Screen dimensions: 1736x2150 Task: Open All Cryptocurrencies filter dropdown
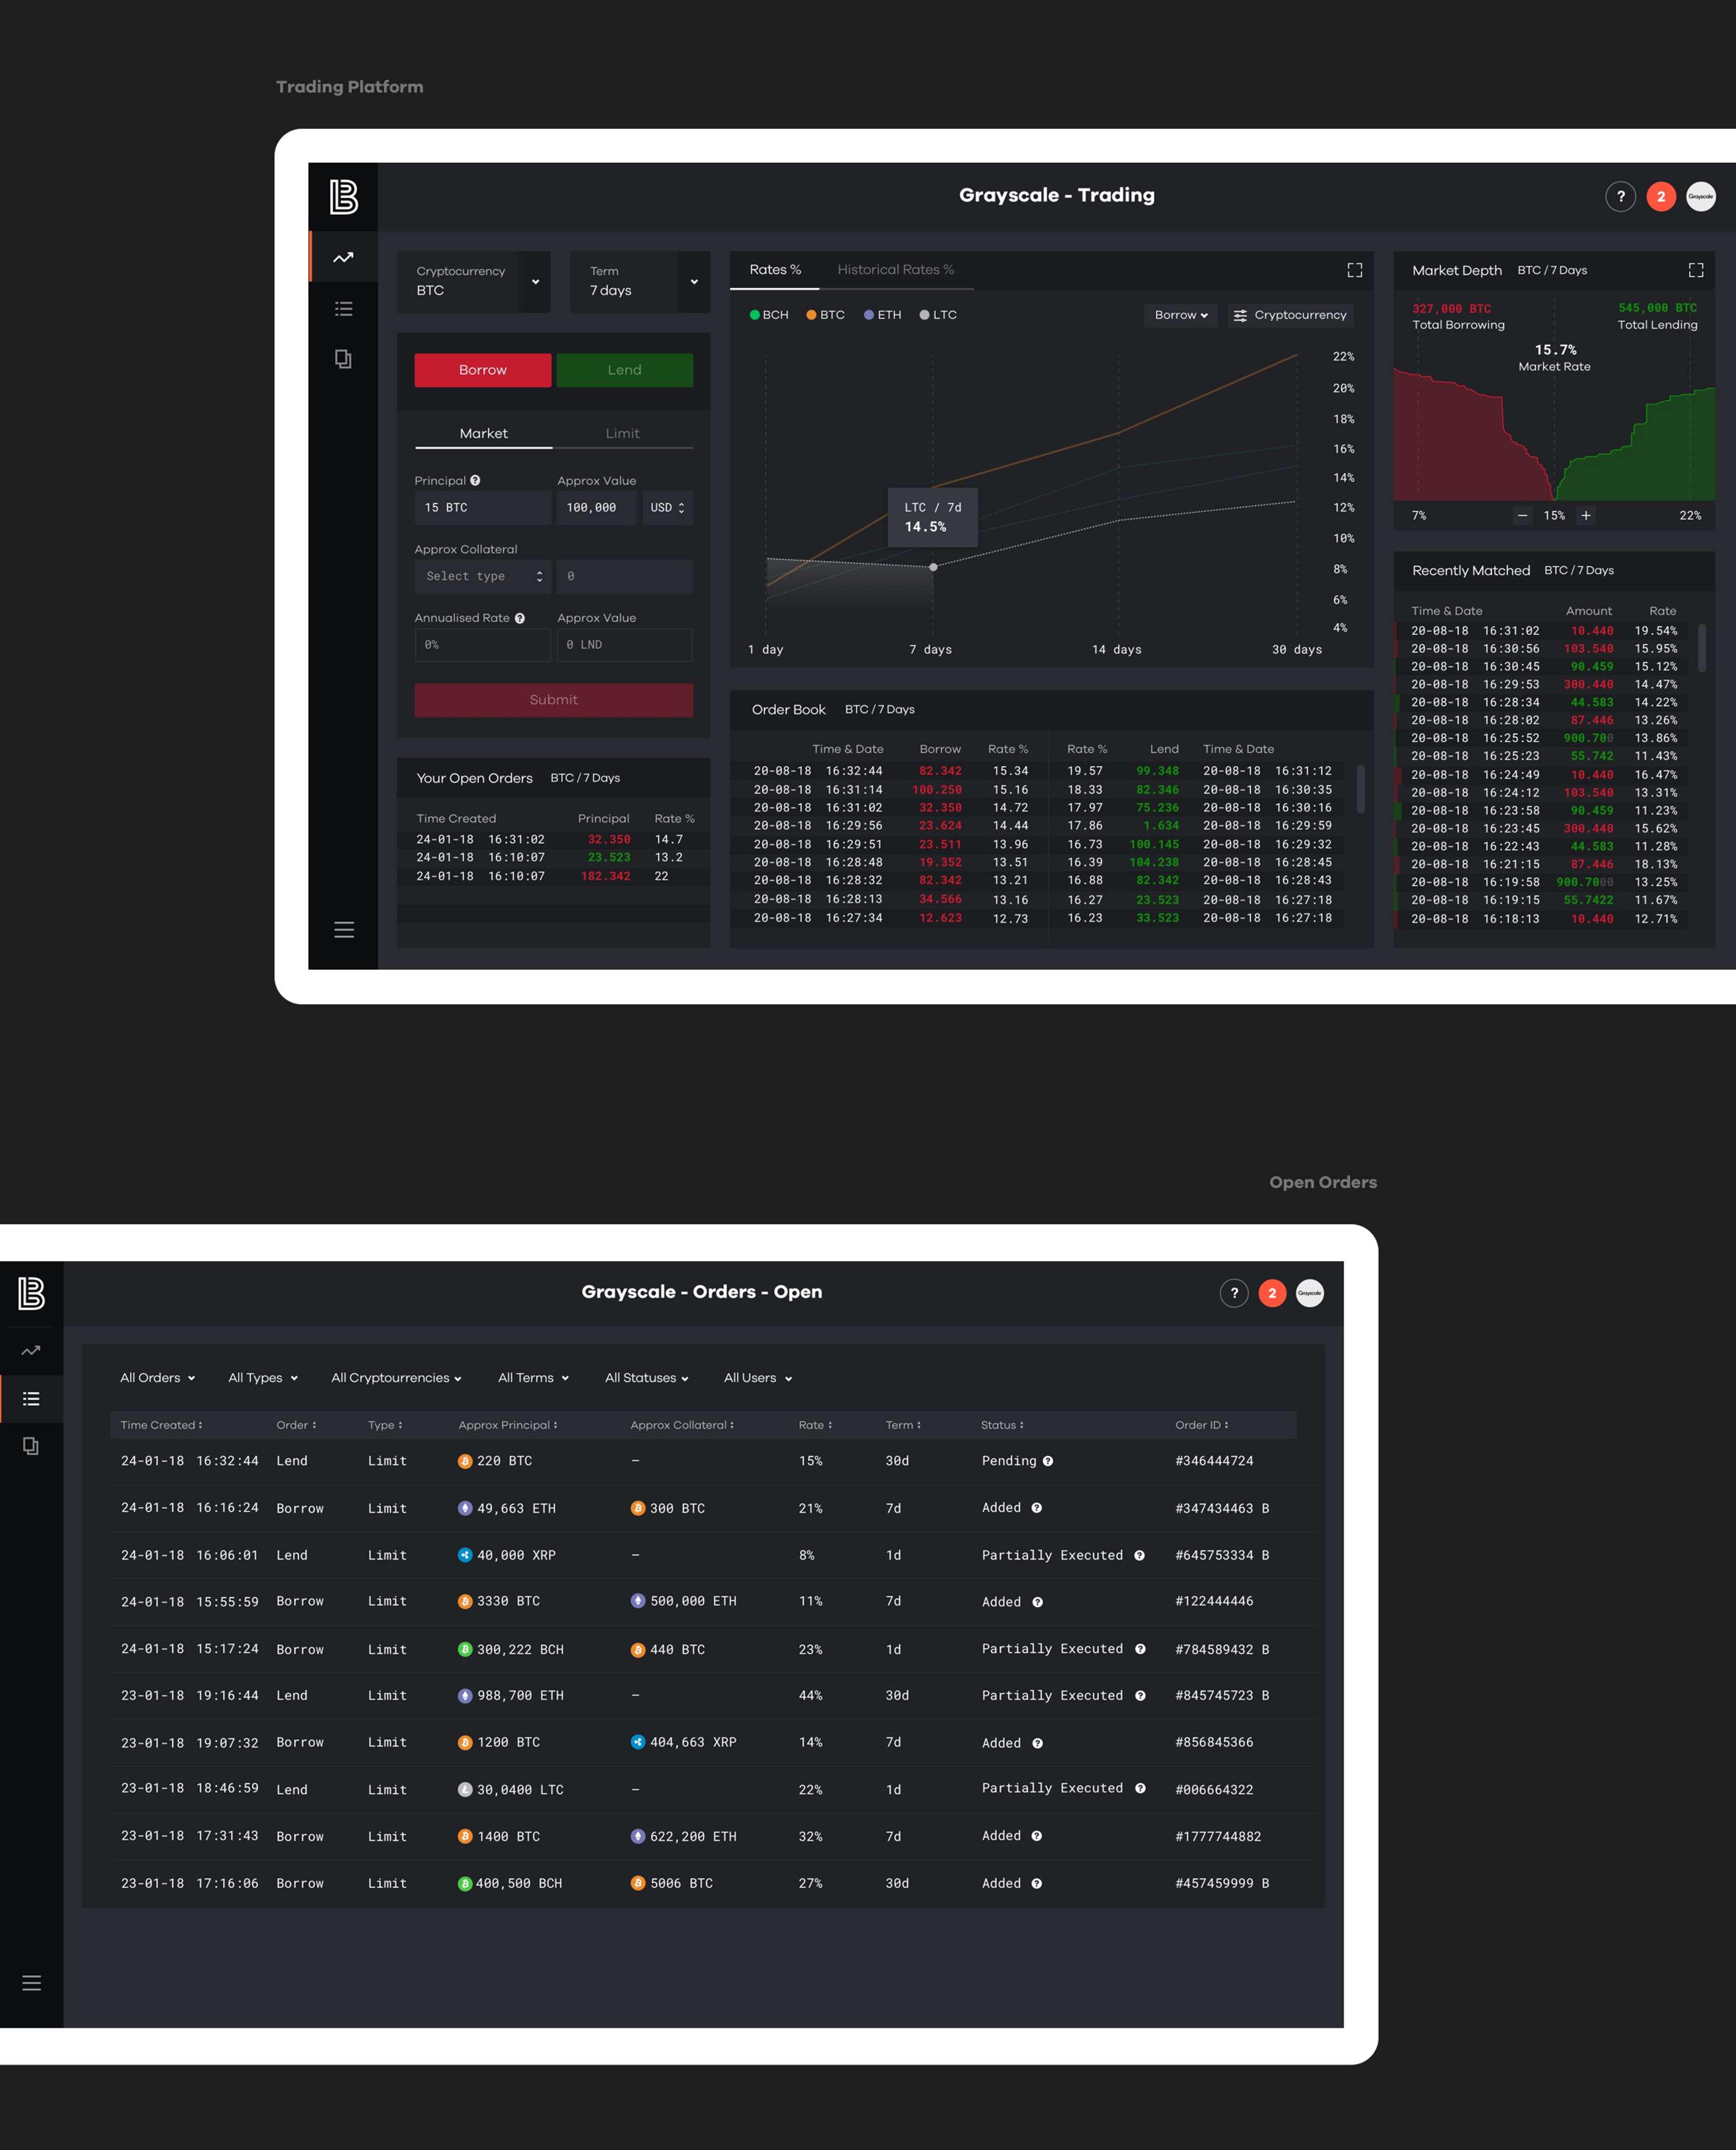[396, 1378]
